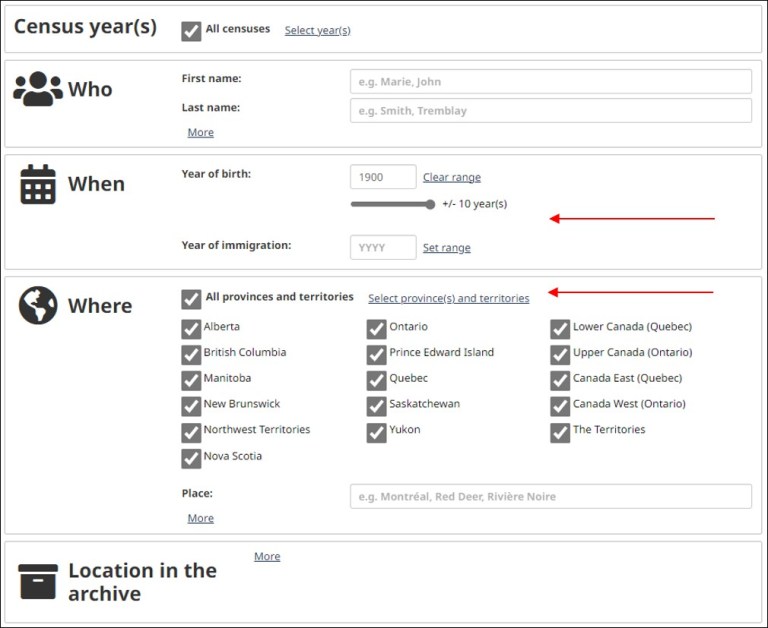The image size is (768, 628).
Task: Click the "+/- 10 year(s)" range text
Action: click(x=475, y=204)
